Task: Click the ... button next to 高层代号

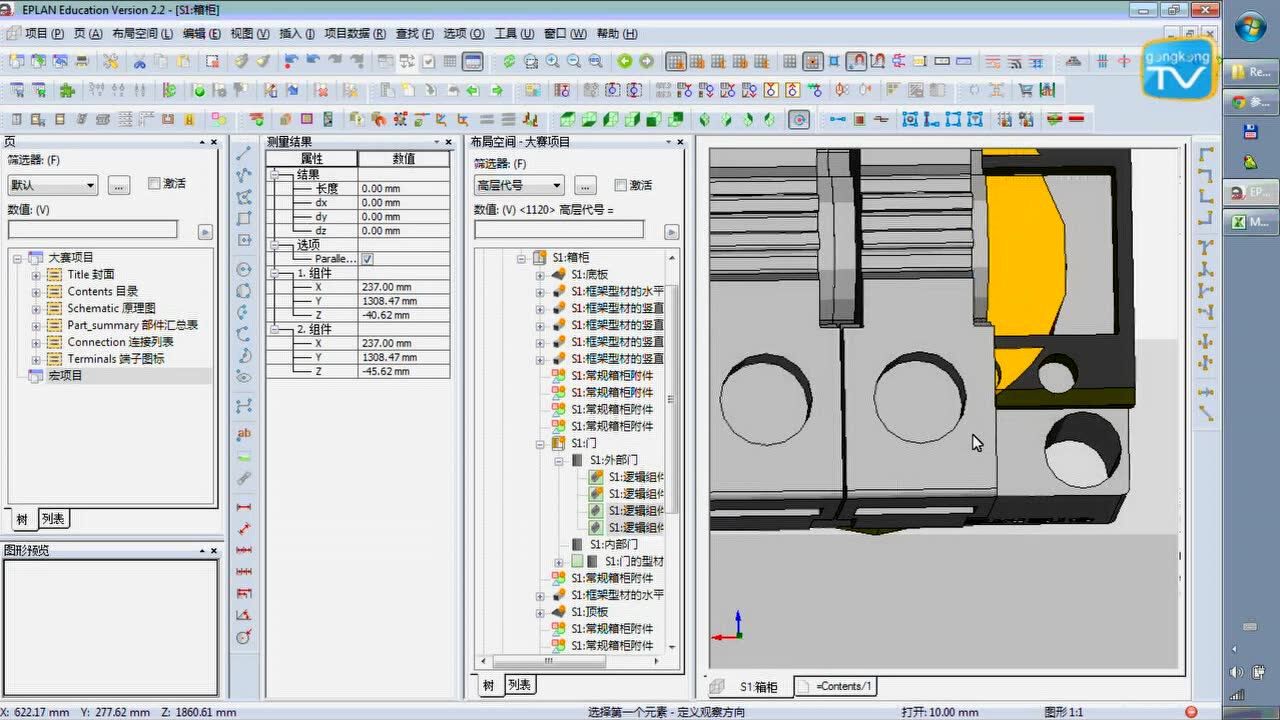Action: coord(584,185)
